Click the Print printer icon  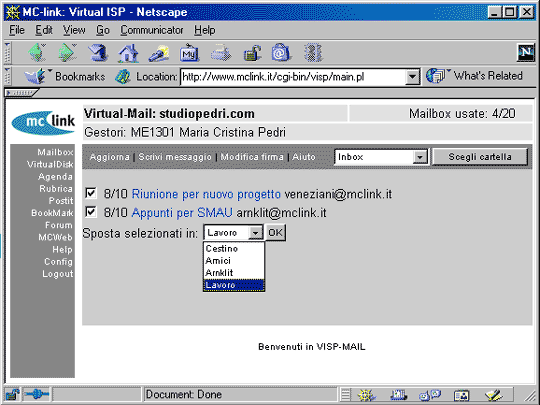click(221, 53)
